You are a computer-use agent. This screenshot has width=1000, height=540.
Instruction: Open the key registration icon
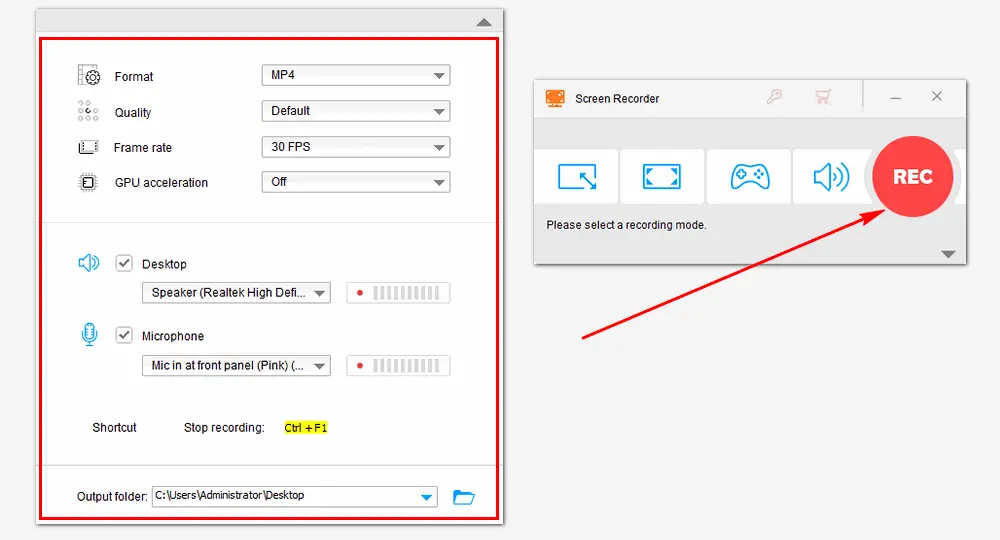(x=774, y=97)
